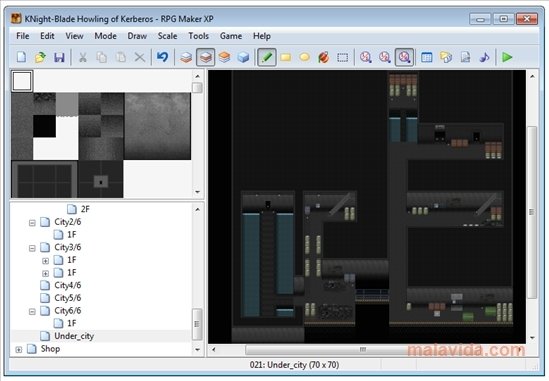The width and height of the screenshot is (549, 381).
Task: Collapse the City2/6 map folder
Action: 32,223
